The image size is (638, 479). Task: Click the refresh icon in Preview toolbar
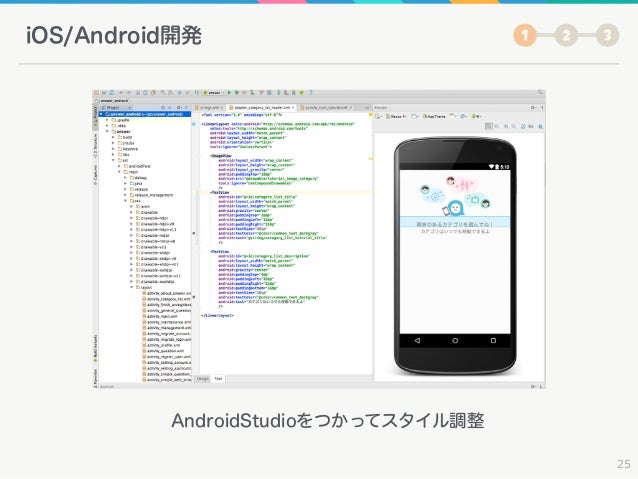[523, 127]
